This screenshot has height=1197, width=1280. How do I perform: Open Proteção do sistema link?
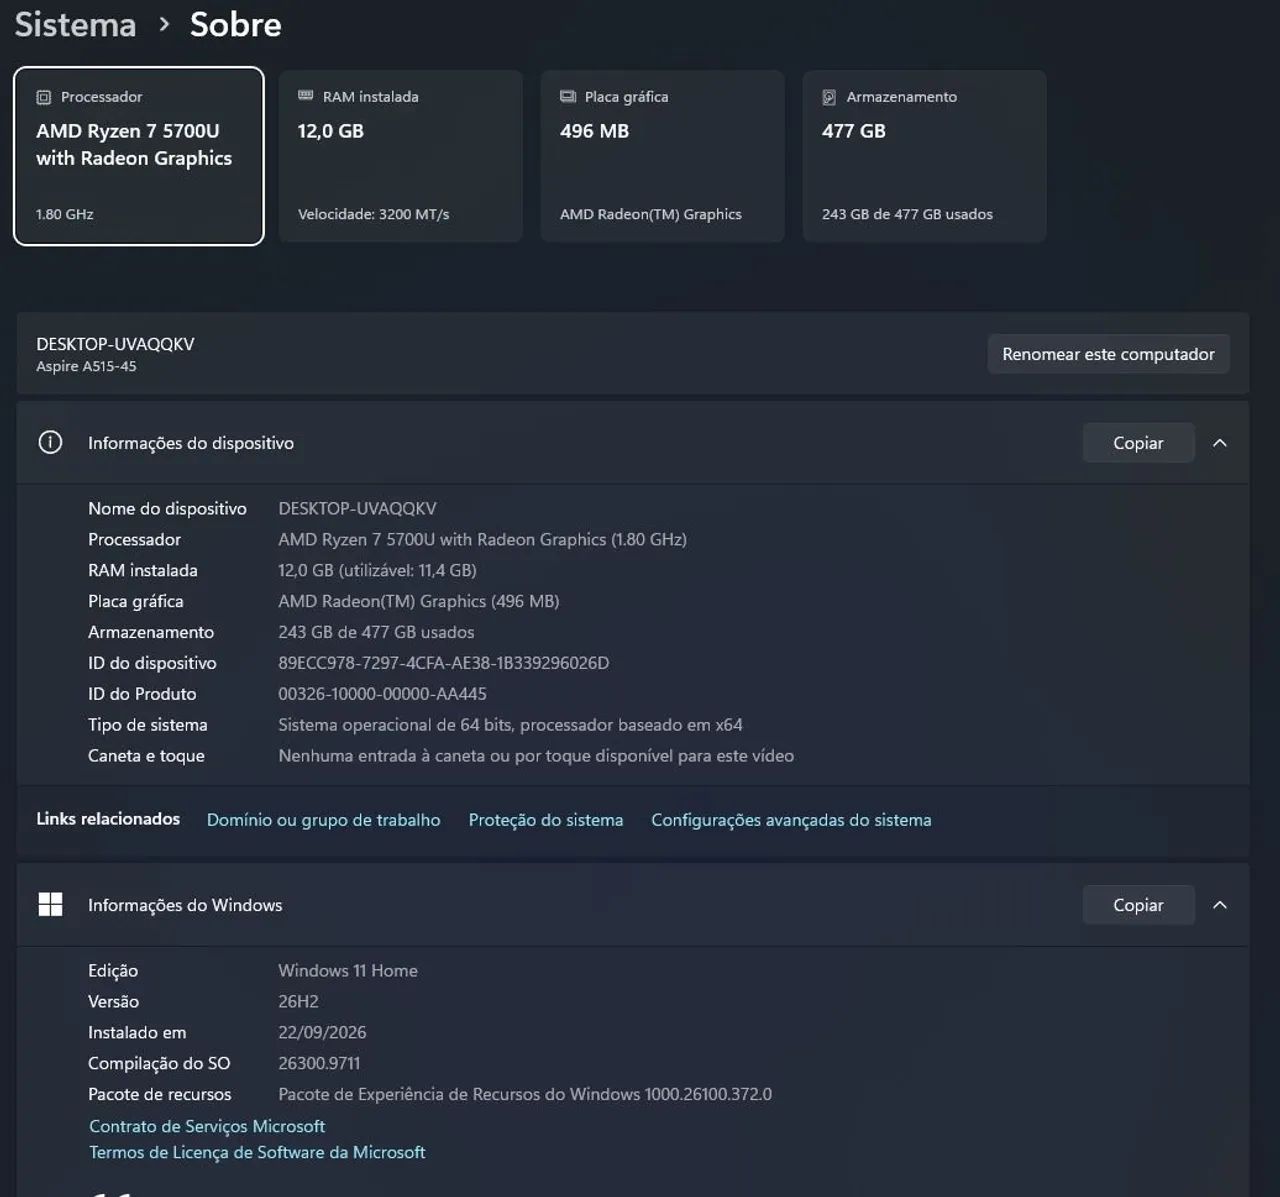[546, 820]
